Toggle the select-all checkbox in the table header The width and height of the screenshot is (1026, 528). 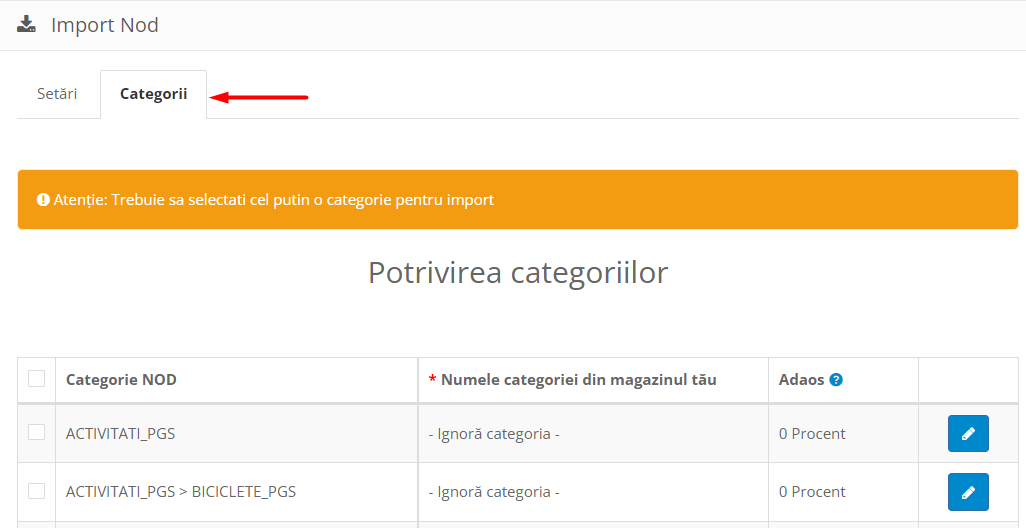pos(37,379)
